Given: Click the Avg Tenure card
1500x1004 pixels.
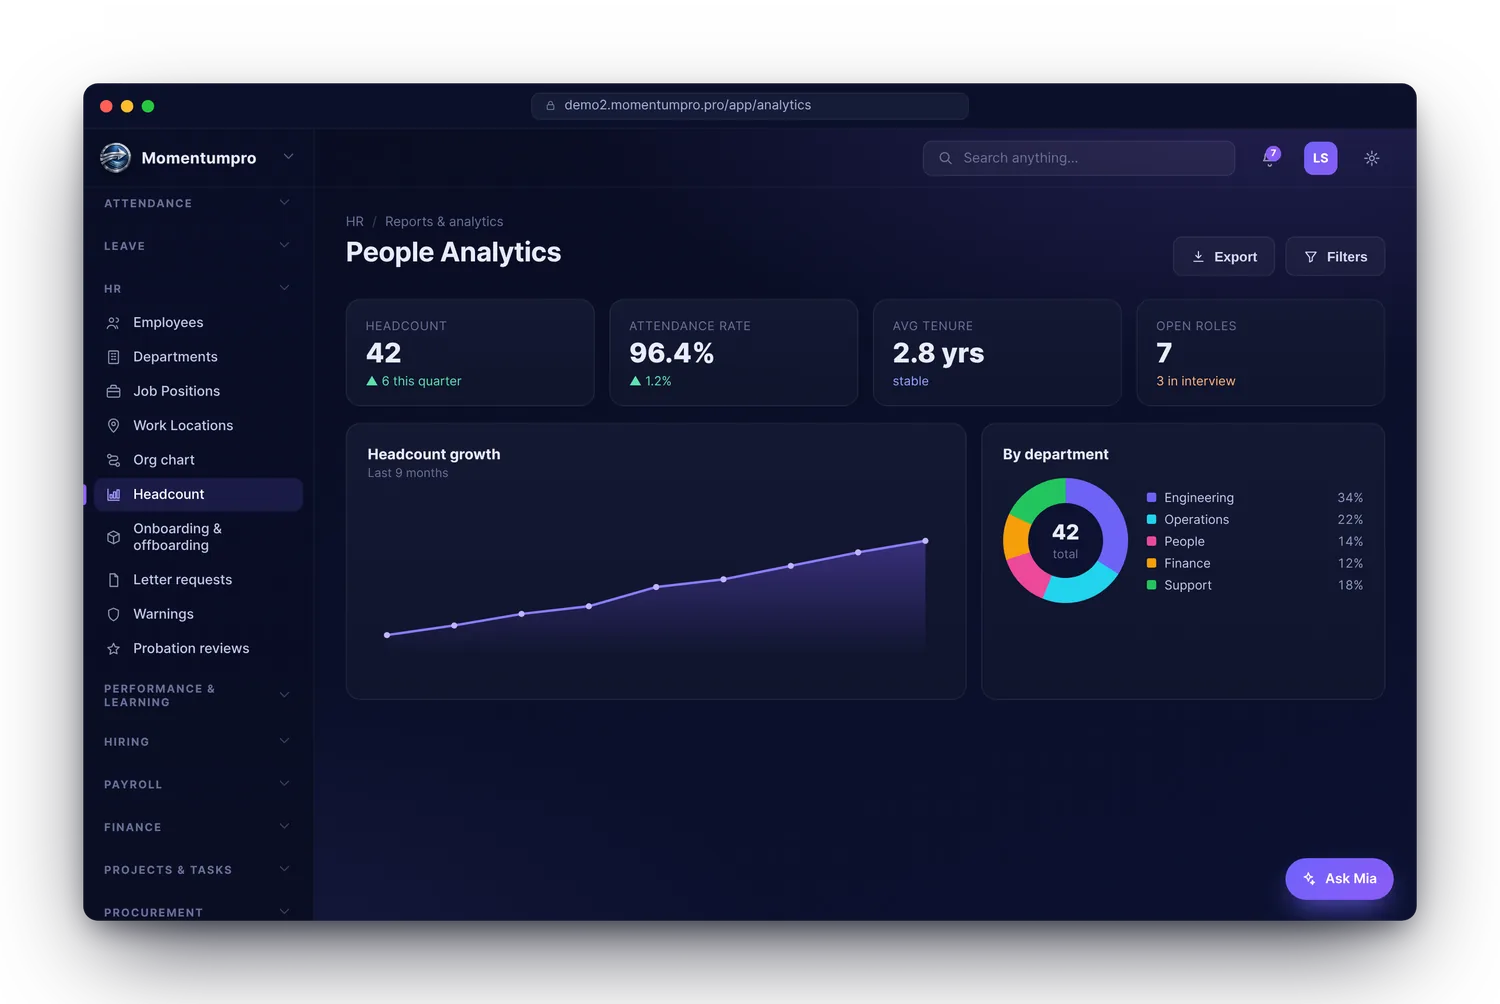Looking at the screenshot, I should pos(997,353).
